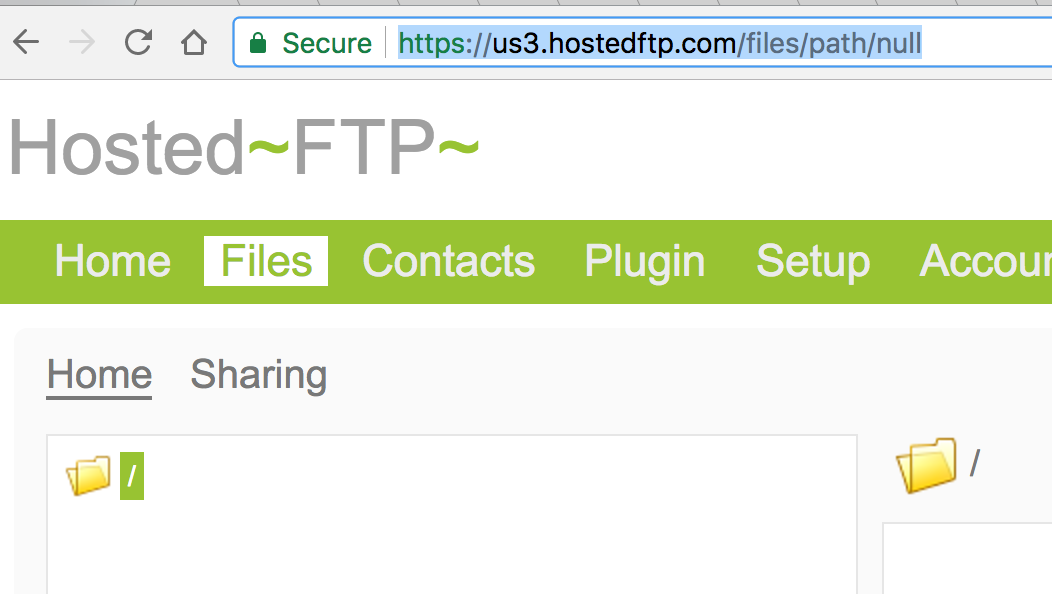The image size is (1052, 594).
Task: Select the underlined Home tab
Action: (x=99, y=375)
